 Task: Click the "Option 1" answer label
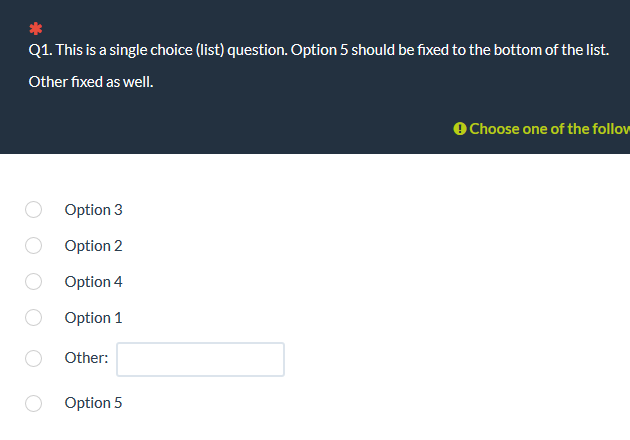coord(93,317)
